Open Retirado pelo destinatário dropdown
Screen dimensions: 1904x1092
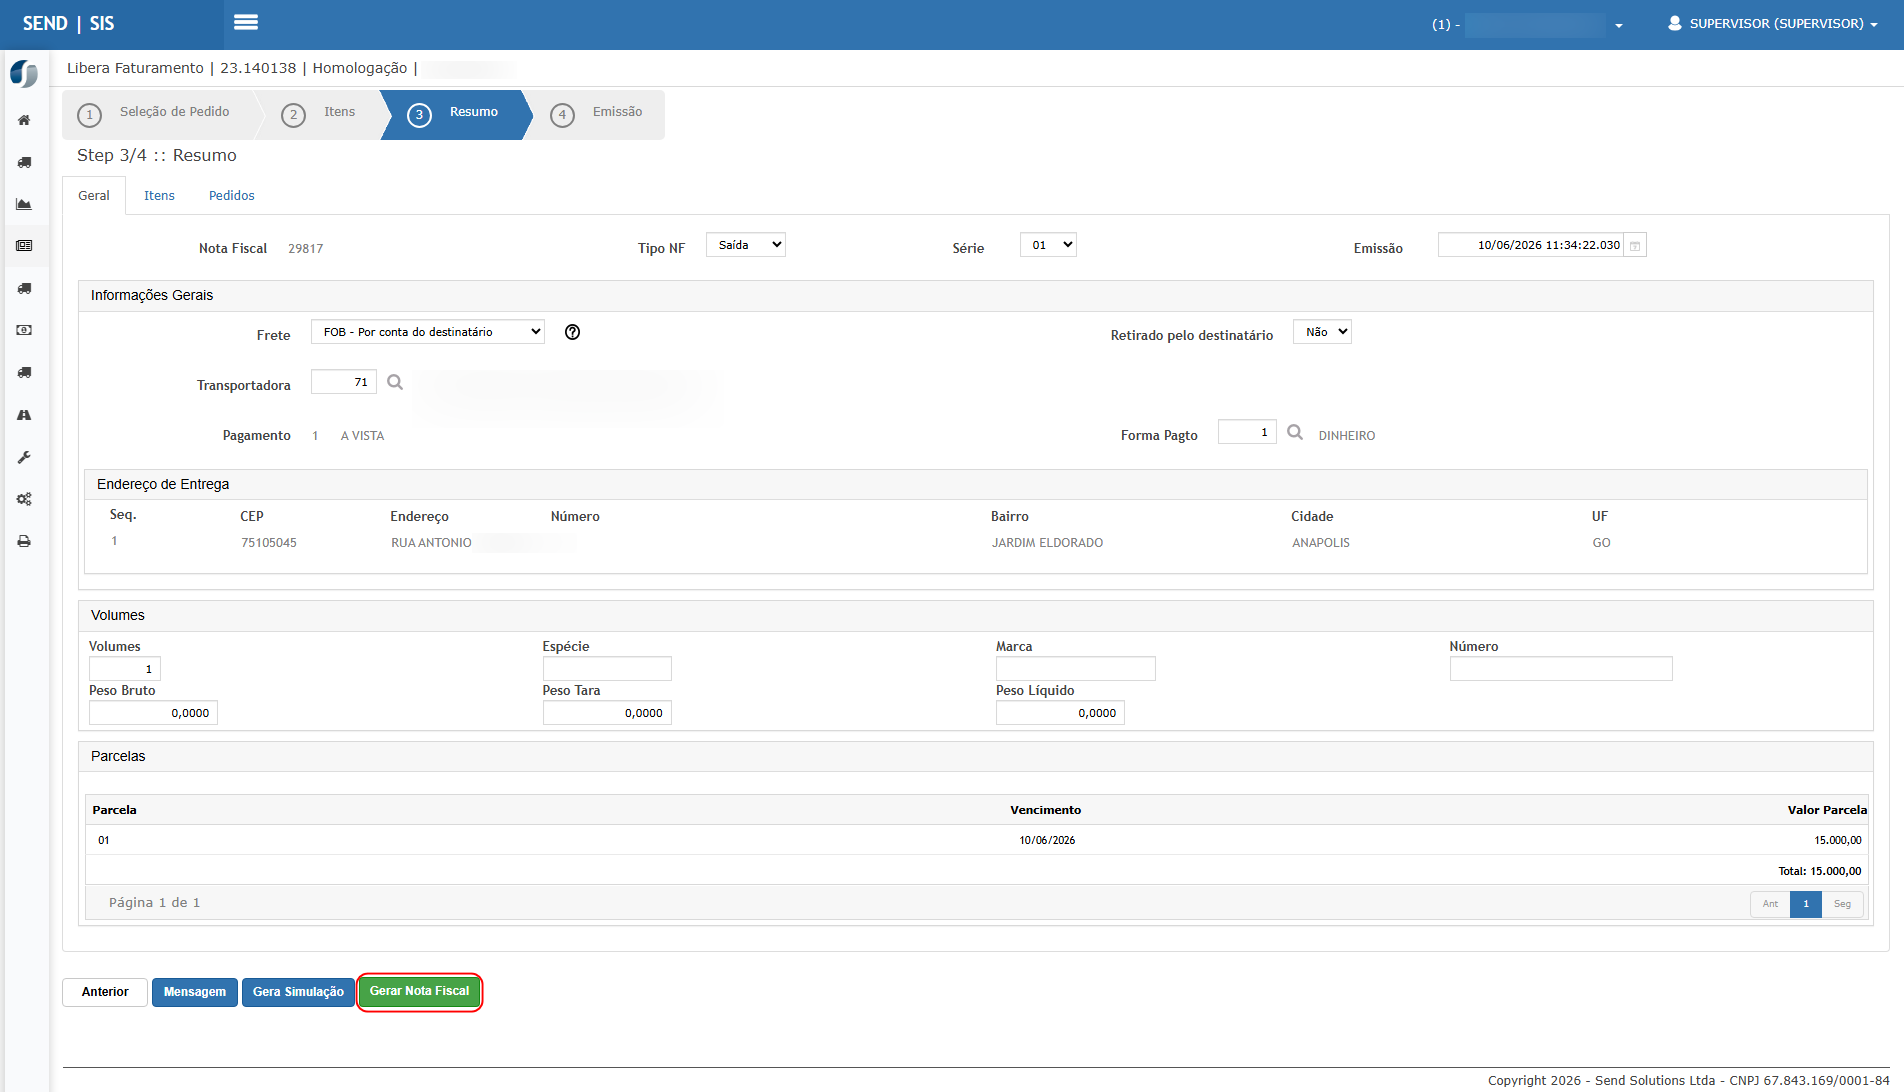1322,332
